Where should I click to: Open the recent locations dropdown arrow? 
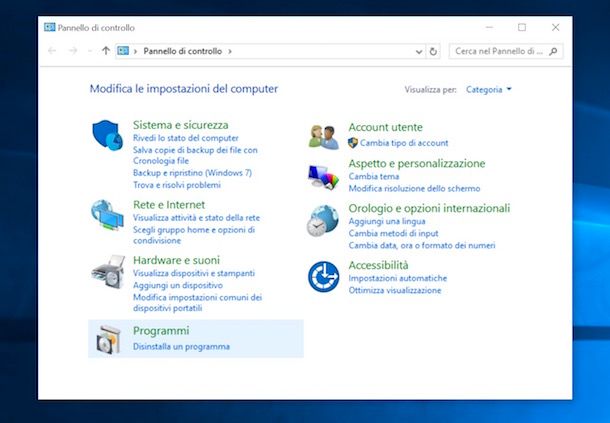(90, 51)
